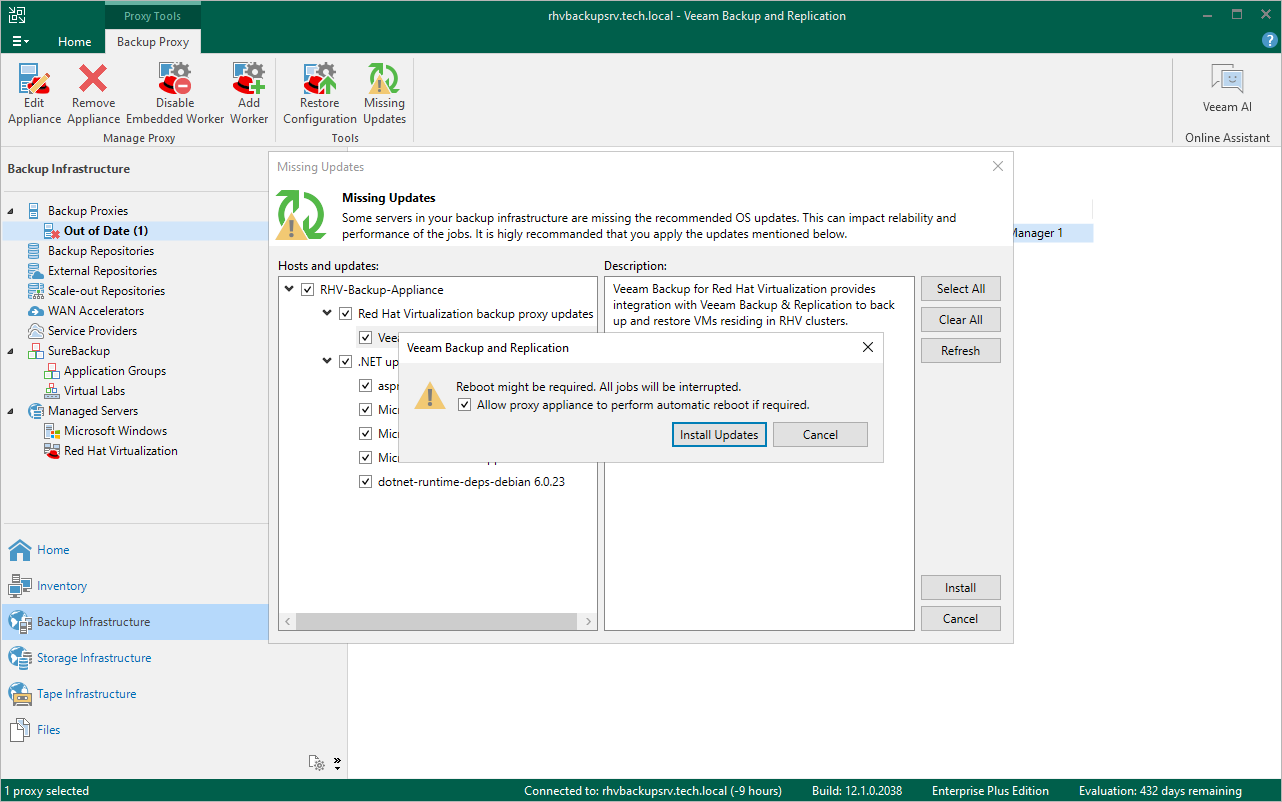Viewport: 1282px width, 802px height.
Task: Click the hosts list scroll-right arrow
Action: (589, 622)
